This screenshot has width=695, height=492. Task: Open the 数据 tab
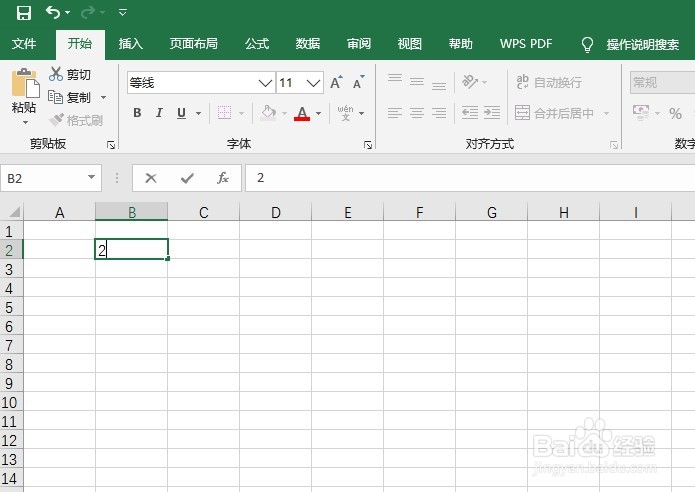tap(308, 43)
